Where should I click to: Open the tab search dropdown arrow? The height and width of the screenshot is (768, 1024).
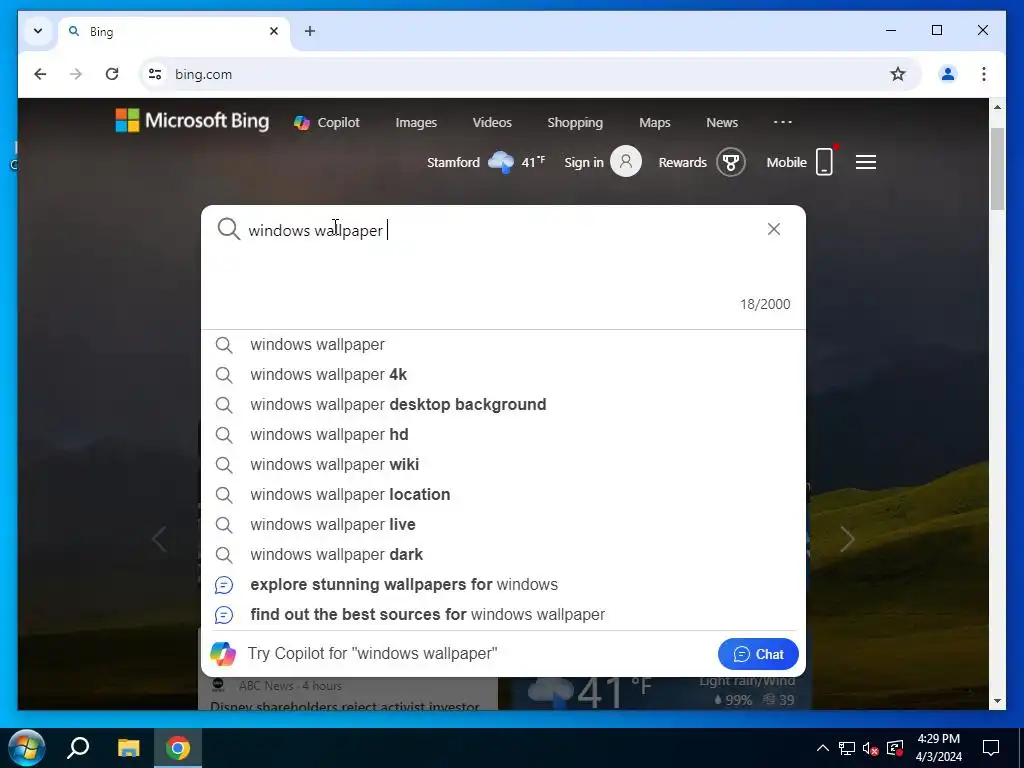(x=38, y=31)
